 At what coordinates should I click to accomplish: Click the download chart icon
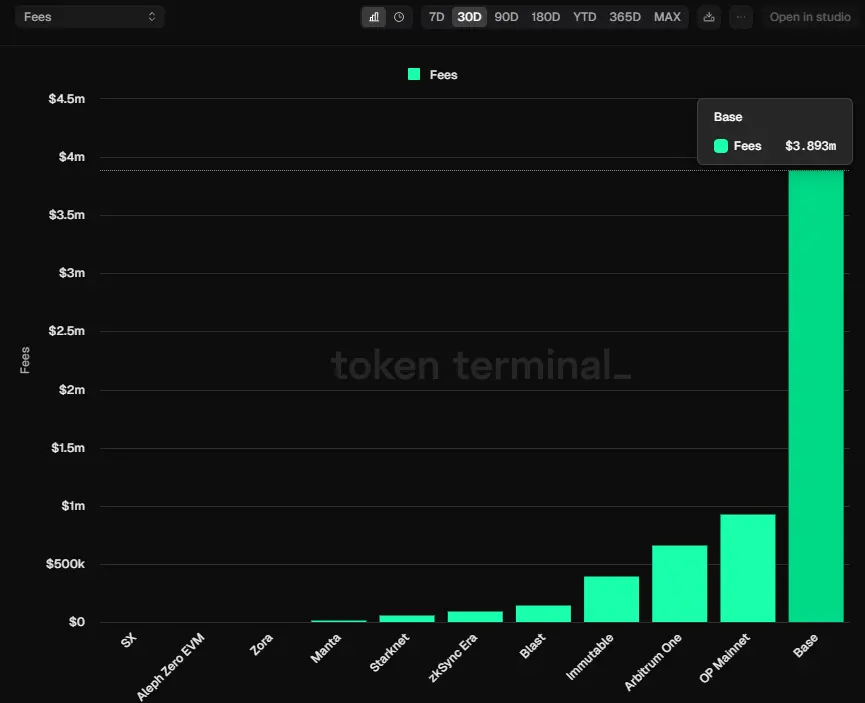click(709, 16)
